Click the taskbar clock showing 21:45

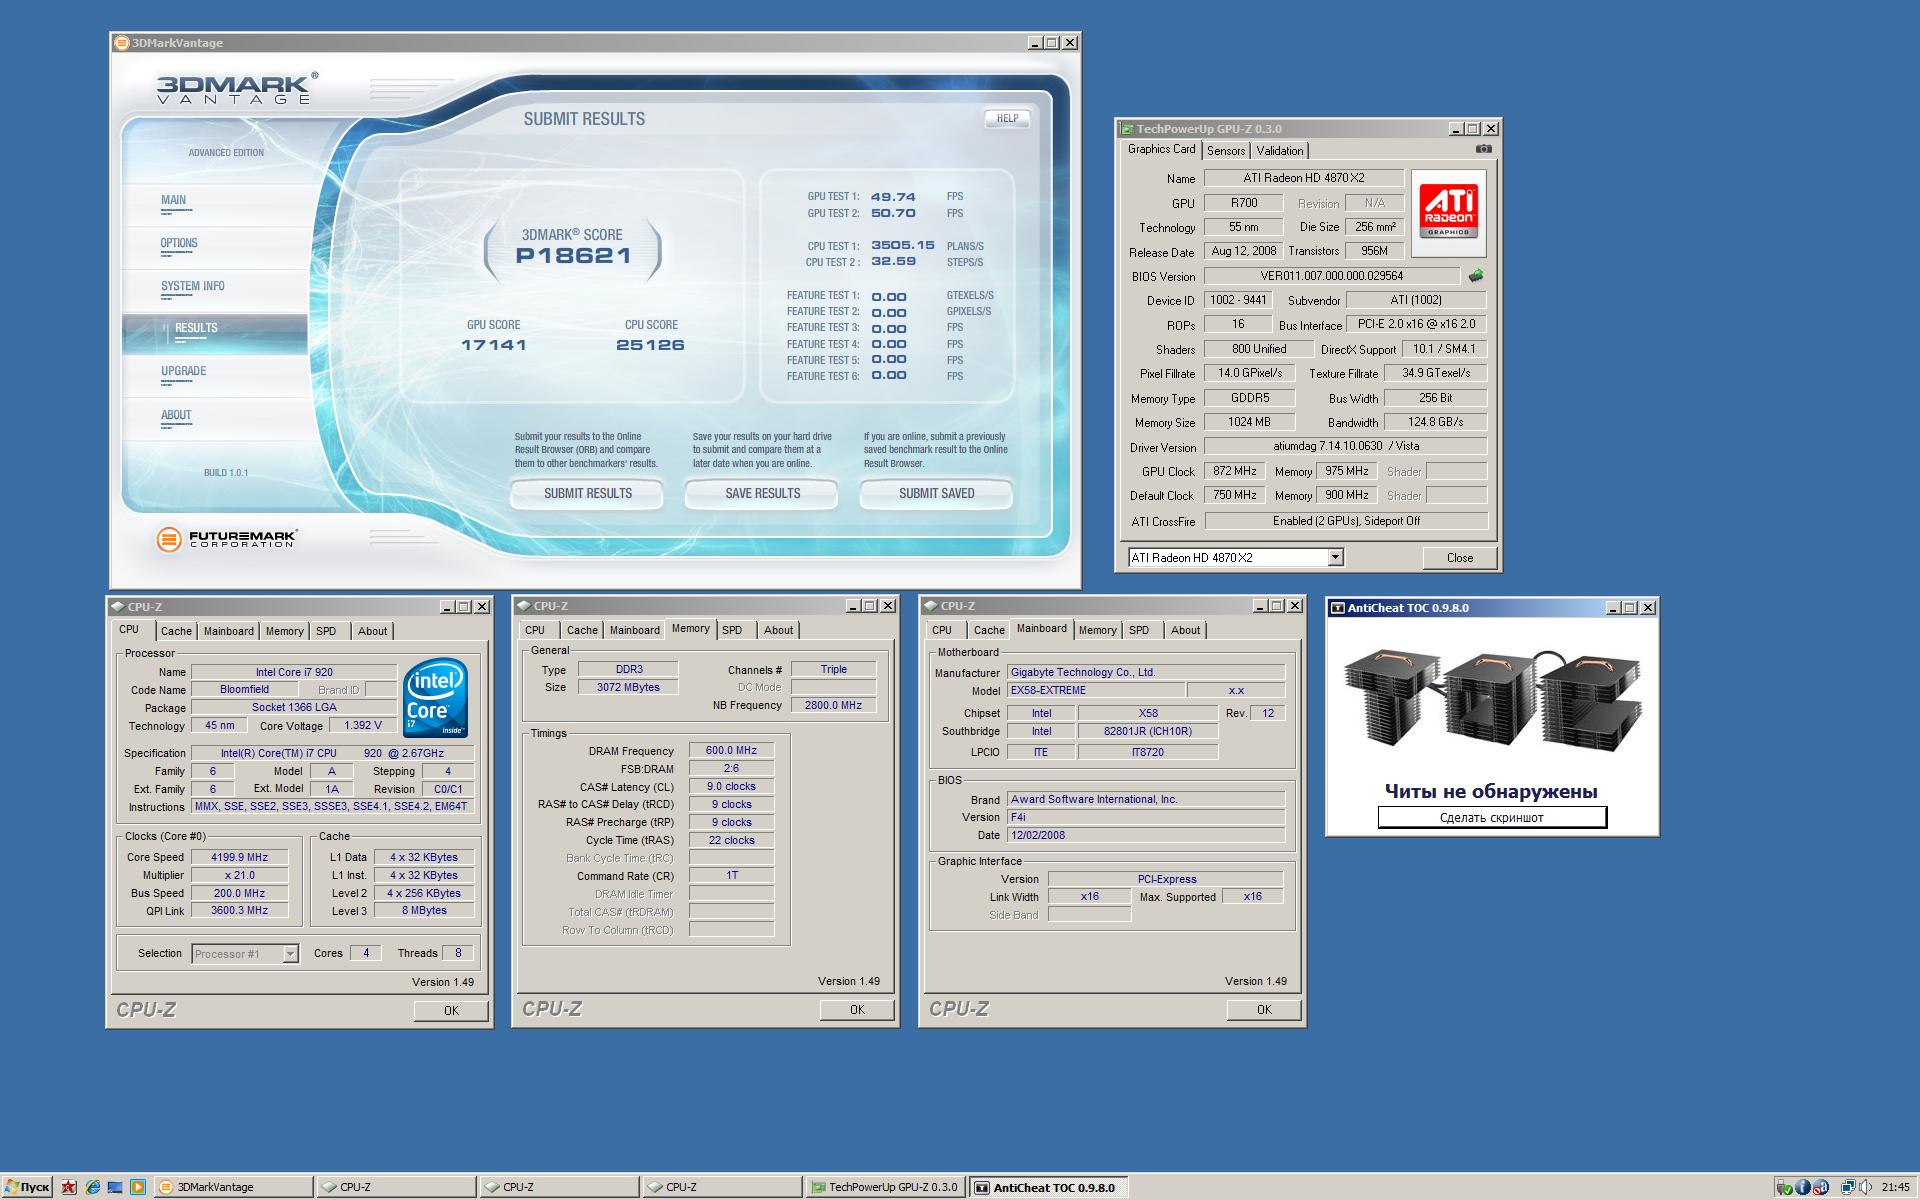pyautogui.click(x=1895, y=1187)
